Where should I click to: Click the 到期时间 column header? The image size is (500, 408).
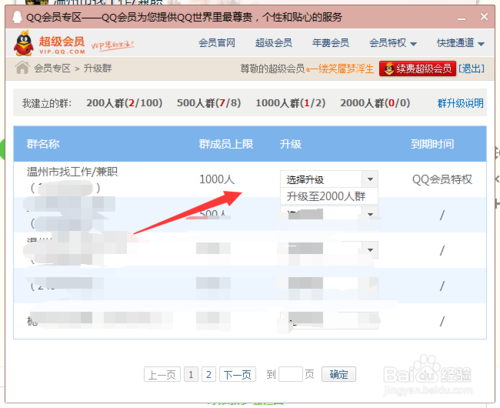[432, 144]
